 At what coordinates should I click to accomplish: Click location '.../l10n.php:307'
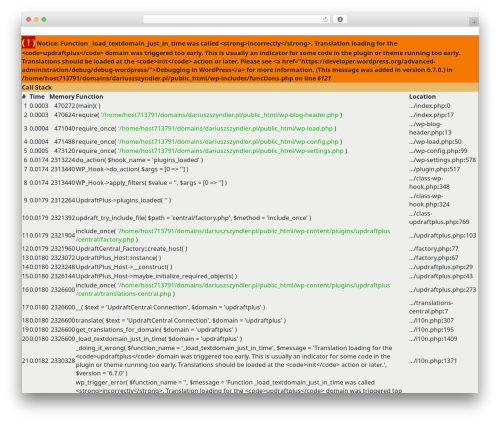click(431, 320)
